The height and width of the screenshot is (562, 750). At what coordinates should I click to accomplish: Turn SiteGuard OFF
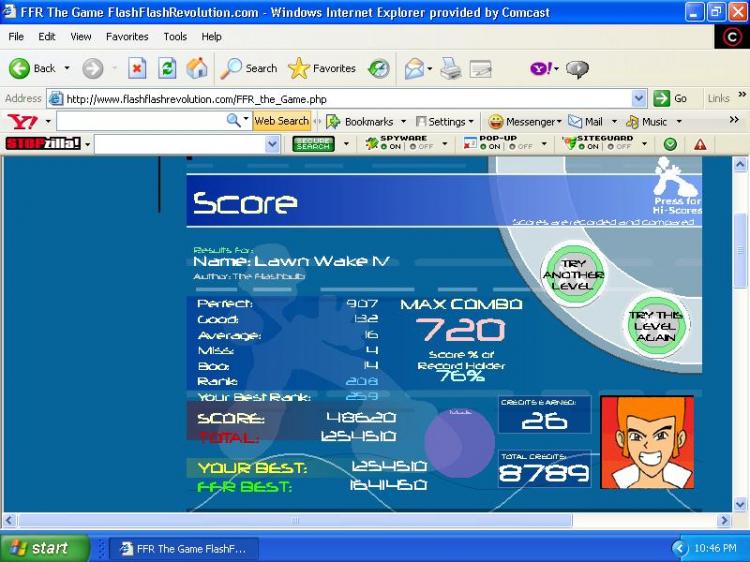coord(619,147)
